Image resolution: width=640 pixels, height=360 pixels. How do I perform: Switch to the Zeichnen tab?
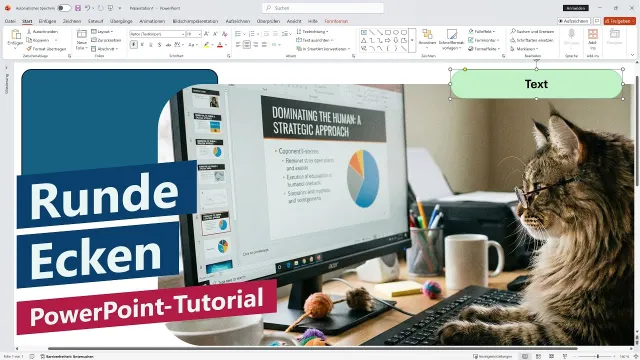72,21
